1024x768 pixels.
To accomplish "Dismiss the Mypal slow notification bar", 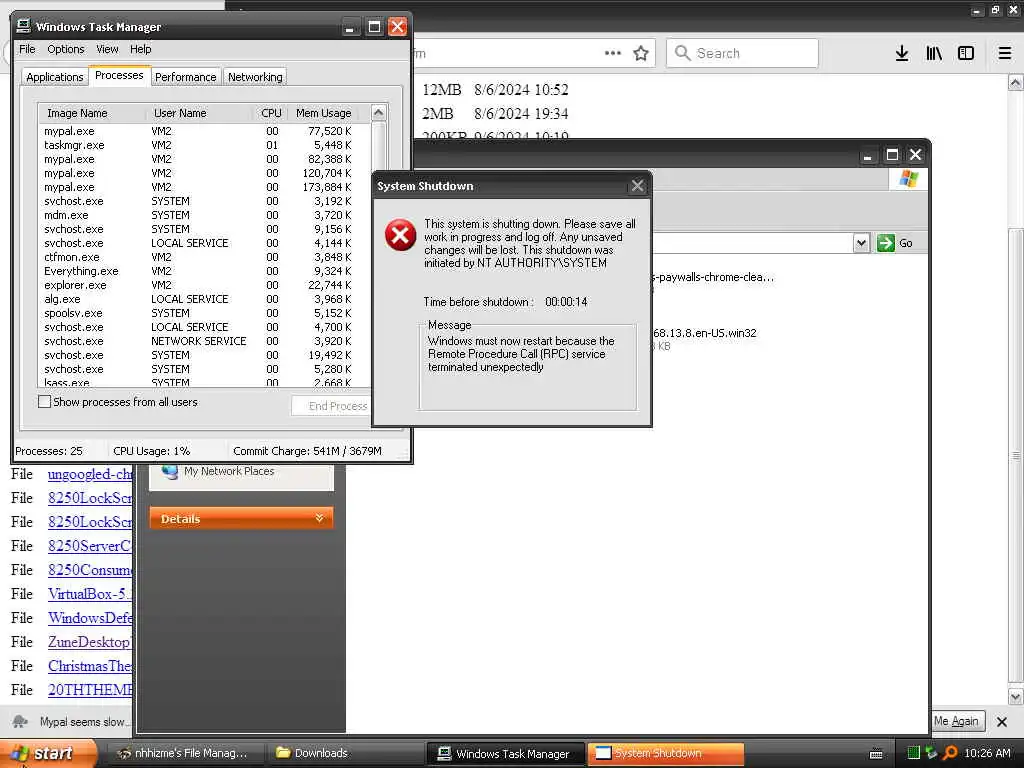I will (x=1002, y=722).
